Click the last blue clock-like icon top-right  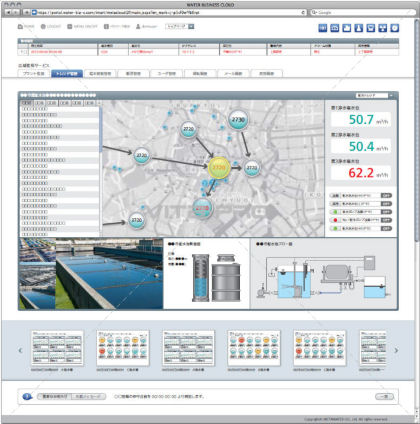point(395,28)
